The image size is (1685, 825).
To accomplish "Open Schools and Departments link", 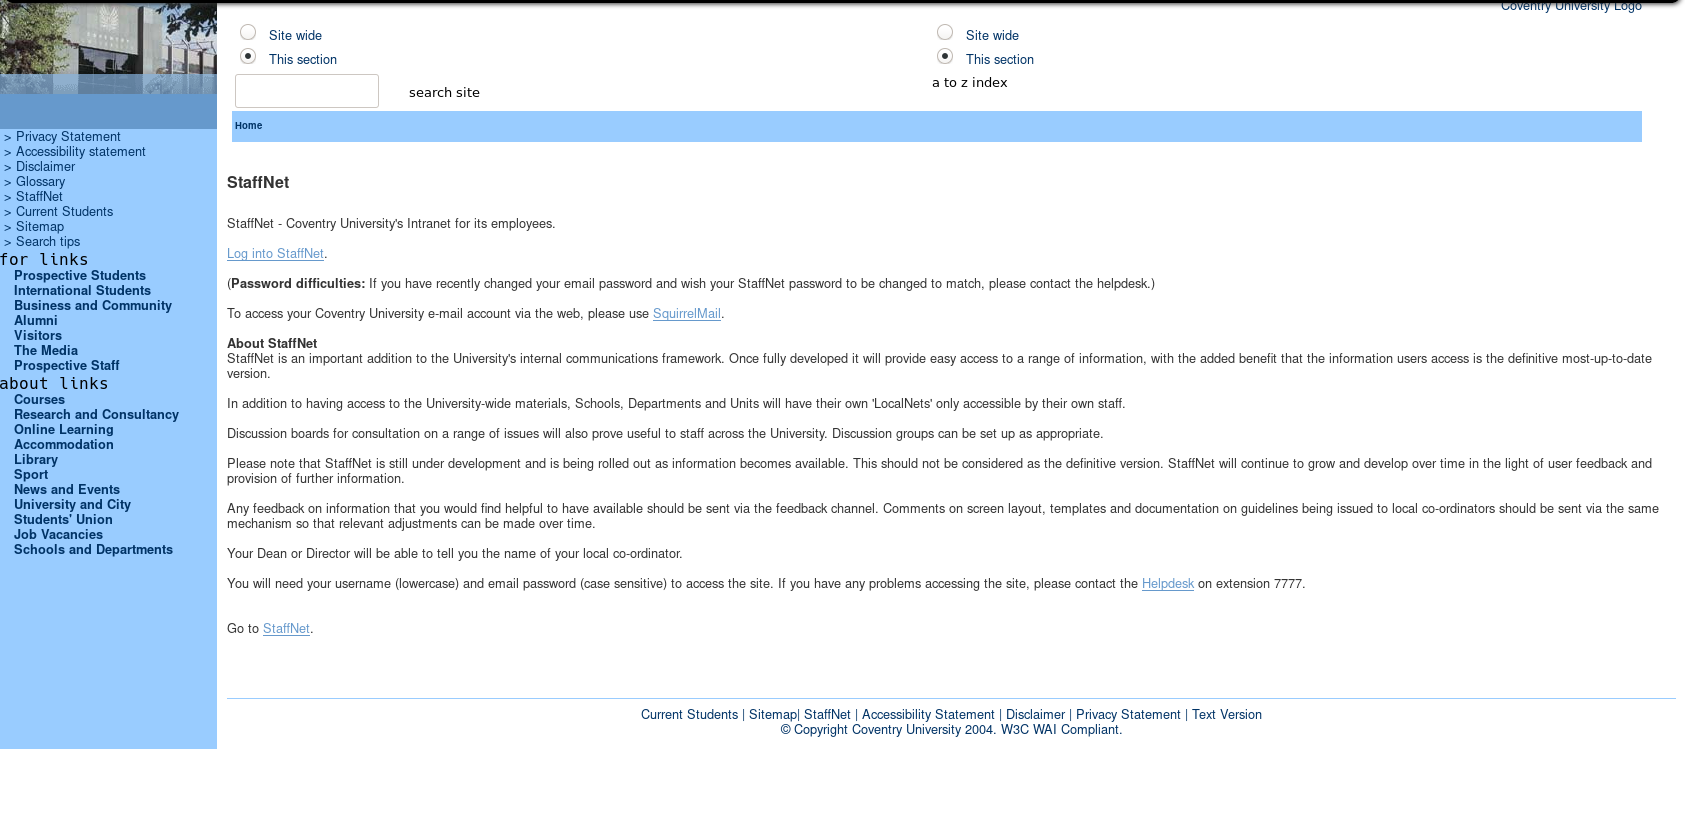I will pos(93,550).
